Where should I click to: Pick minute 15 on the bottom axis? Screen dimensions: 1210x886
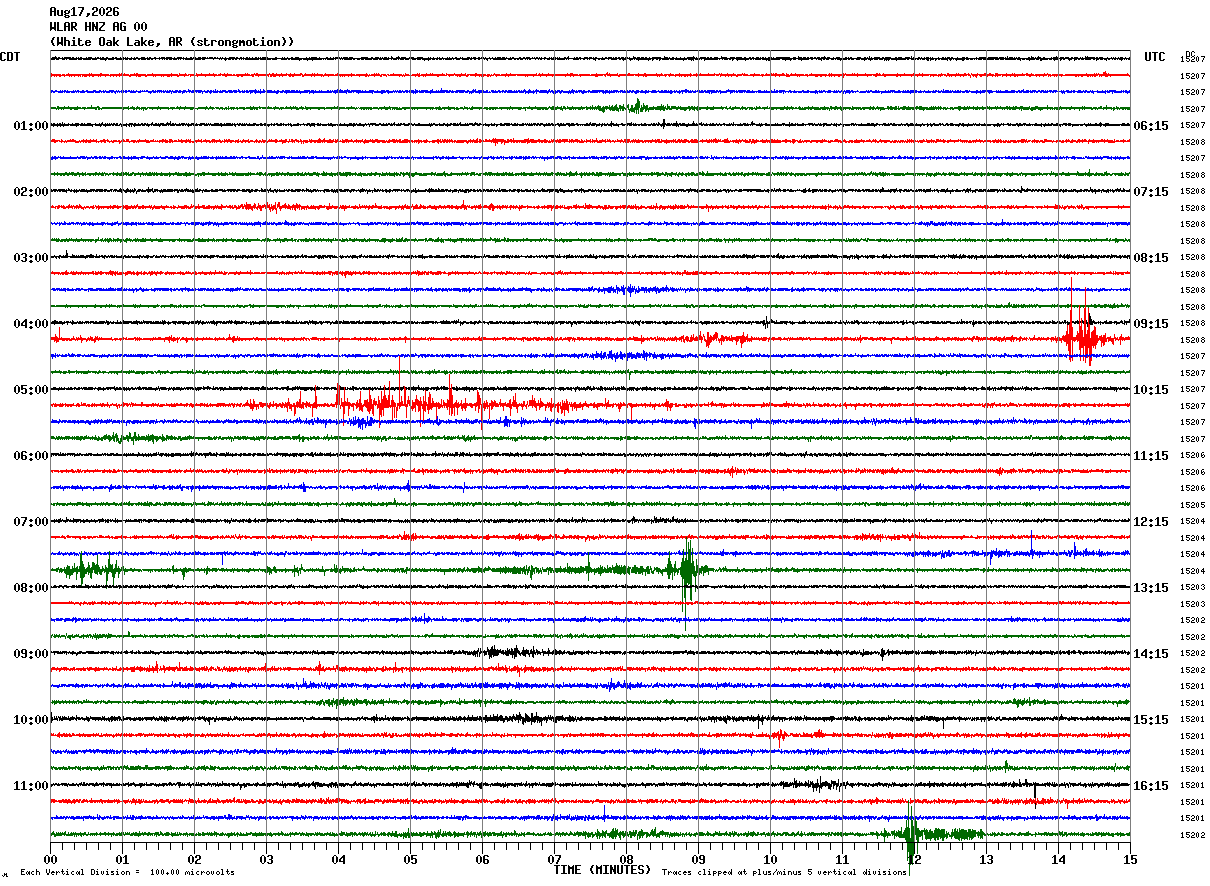[x=1130, y=859]
